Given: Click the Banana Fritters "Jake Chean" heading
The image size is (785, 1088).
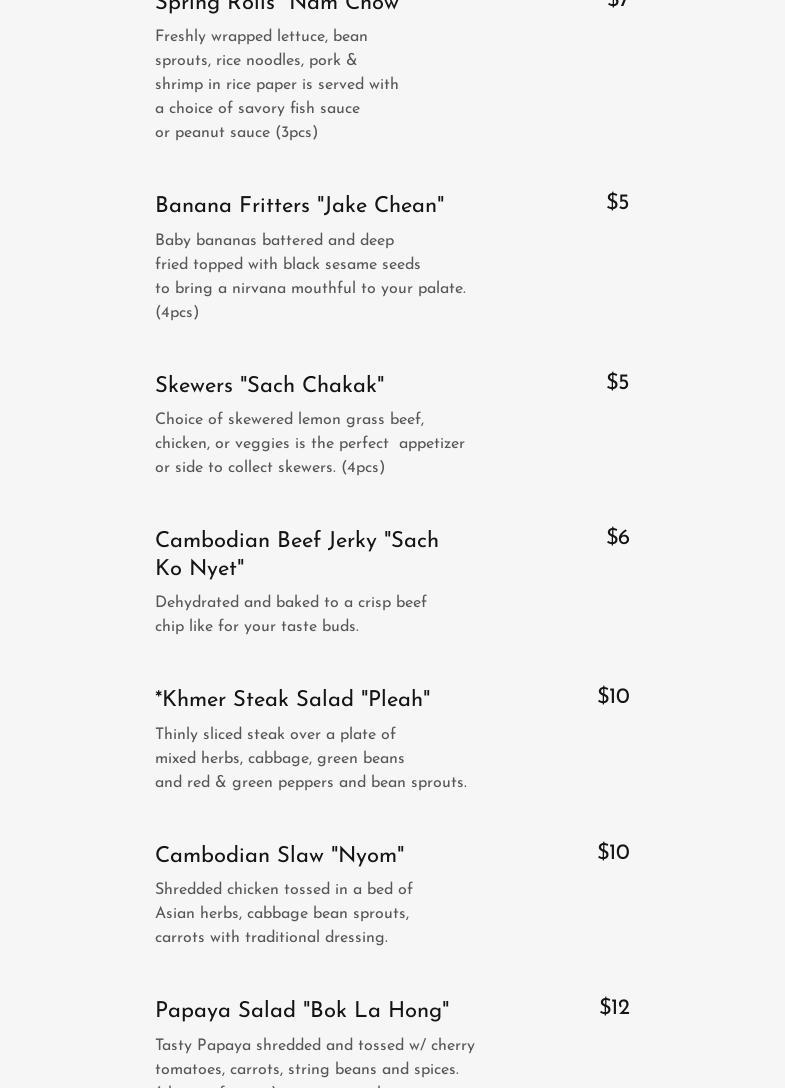Looking at the screenshot, I should [299, 206].
